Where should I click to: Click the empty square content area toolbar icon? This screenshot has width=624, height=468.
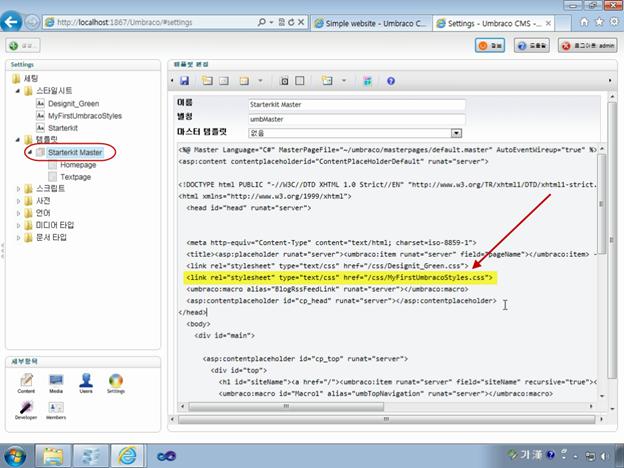click(300, 81)
